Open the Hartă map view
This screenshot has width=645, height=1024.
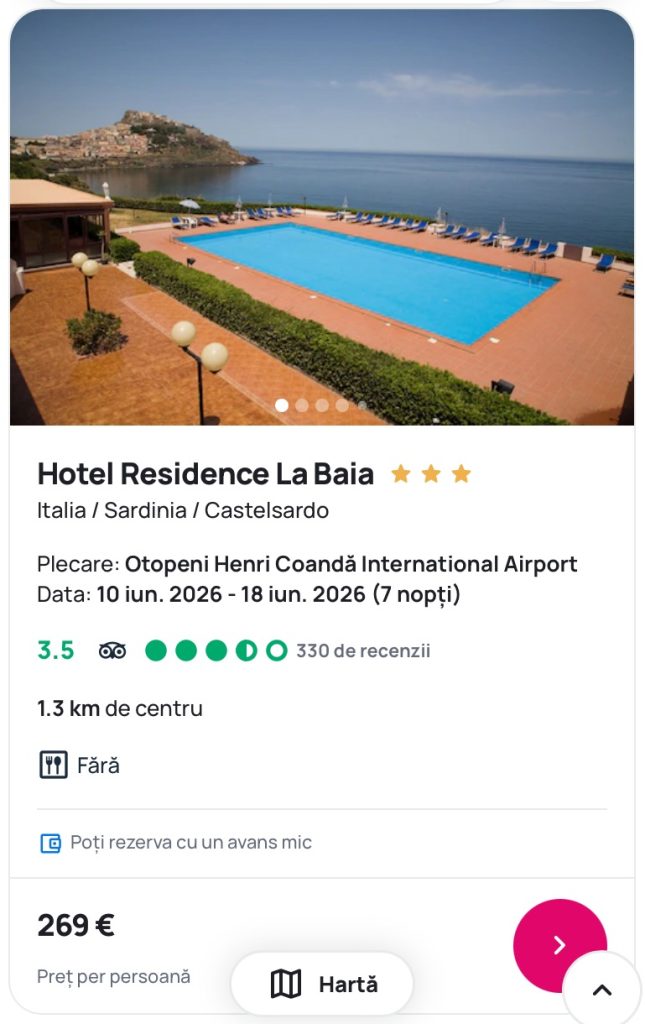tap(322, 984)
